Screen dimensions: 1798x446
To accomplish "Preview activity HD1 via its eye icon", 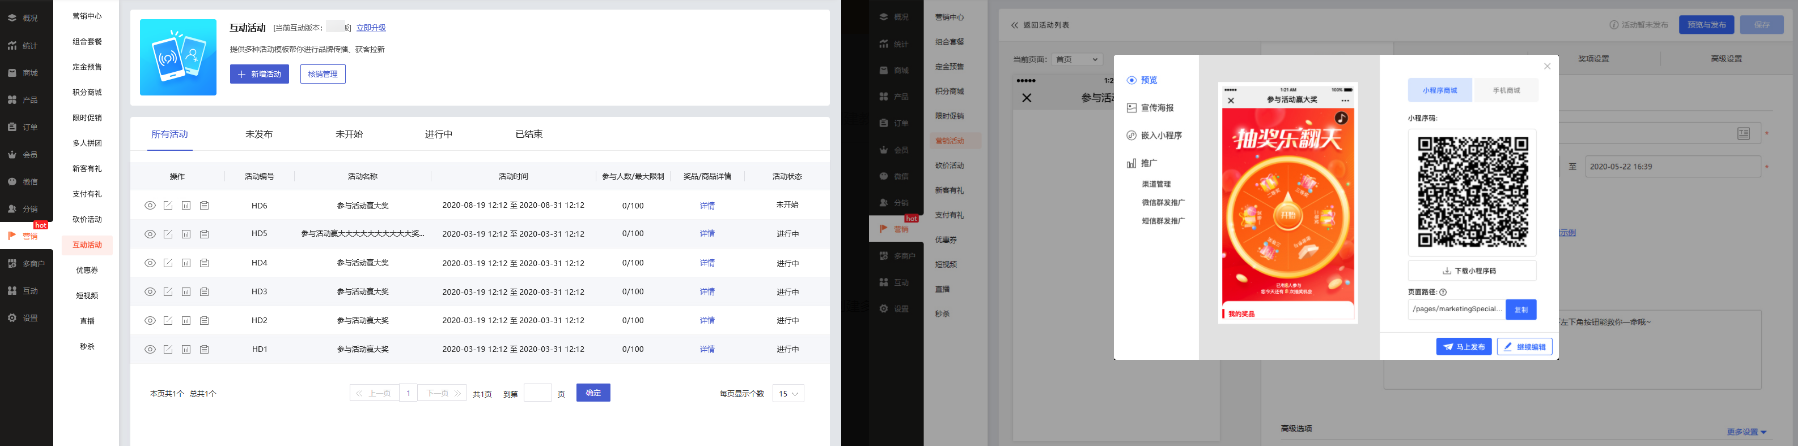I will point(150,349).
